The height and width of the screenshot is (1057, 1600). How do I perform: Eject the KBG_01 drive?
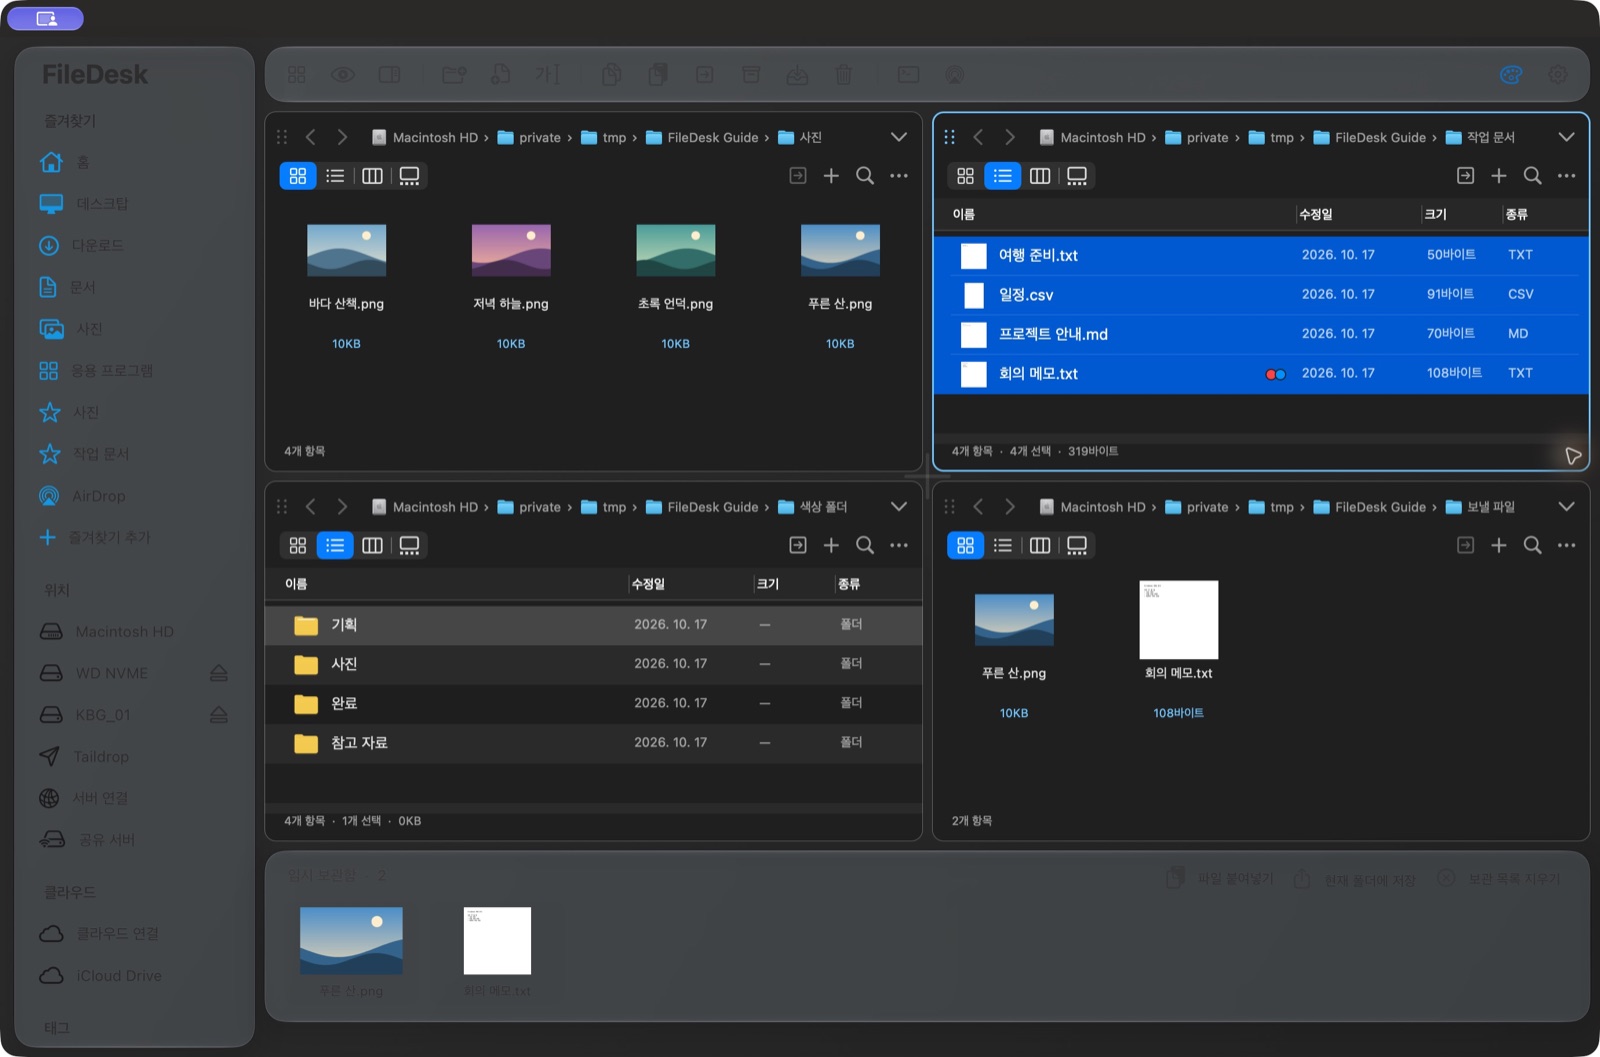[x=219, y=715]
